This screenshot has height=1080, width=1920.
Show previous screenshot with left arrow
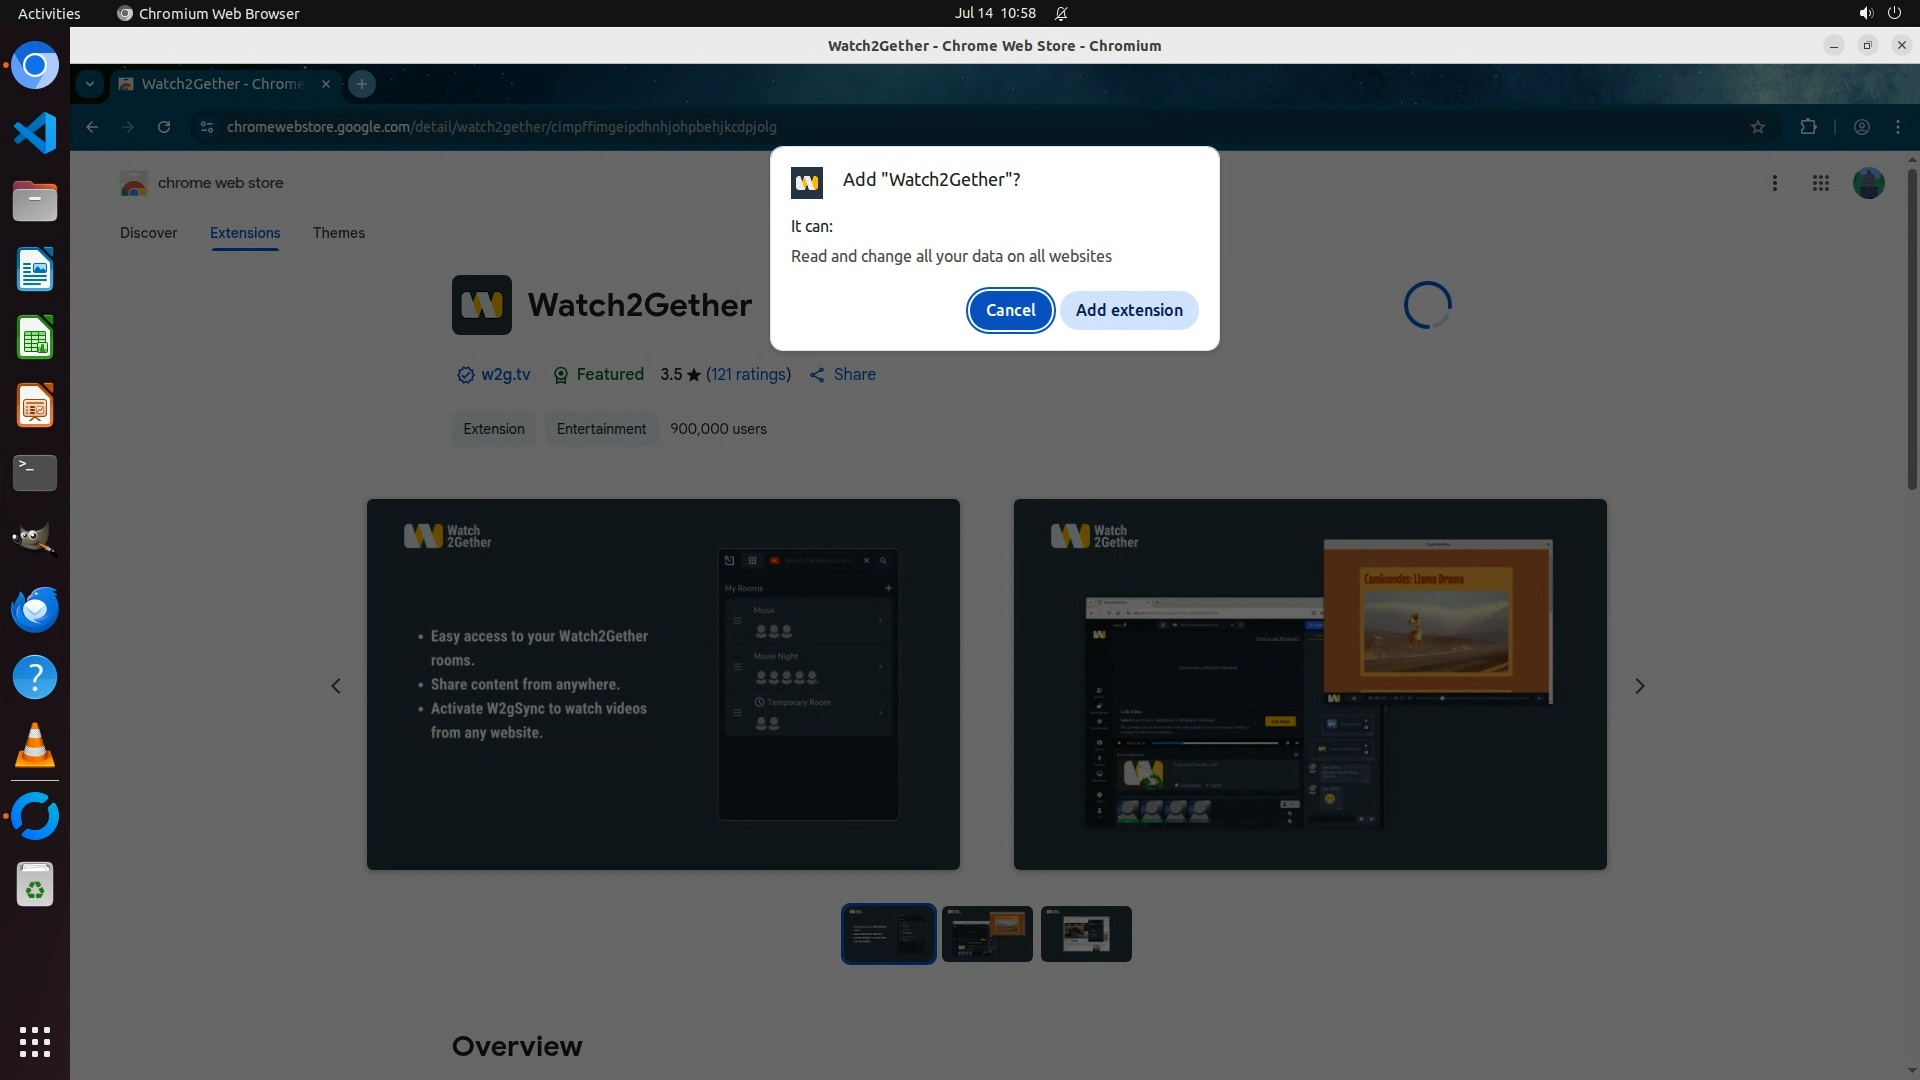pyautogui.click(x=336, y=686)
